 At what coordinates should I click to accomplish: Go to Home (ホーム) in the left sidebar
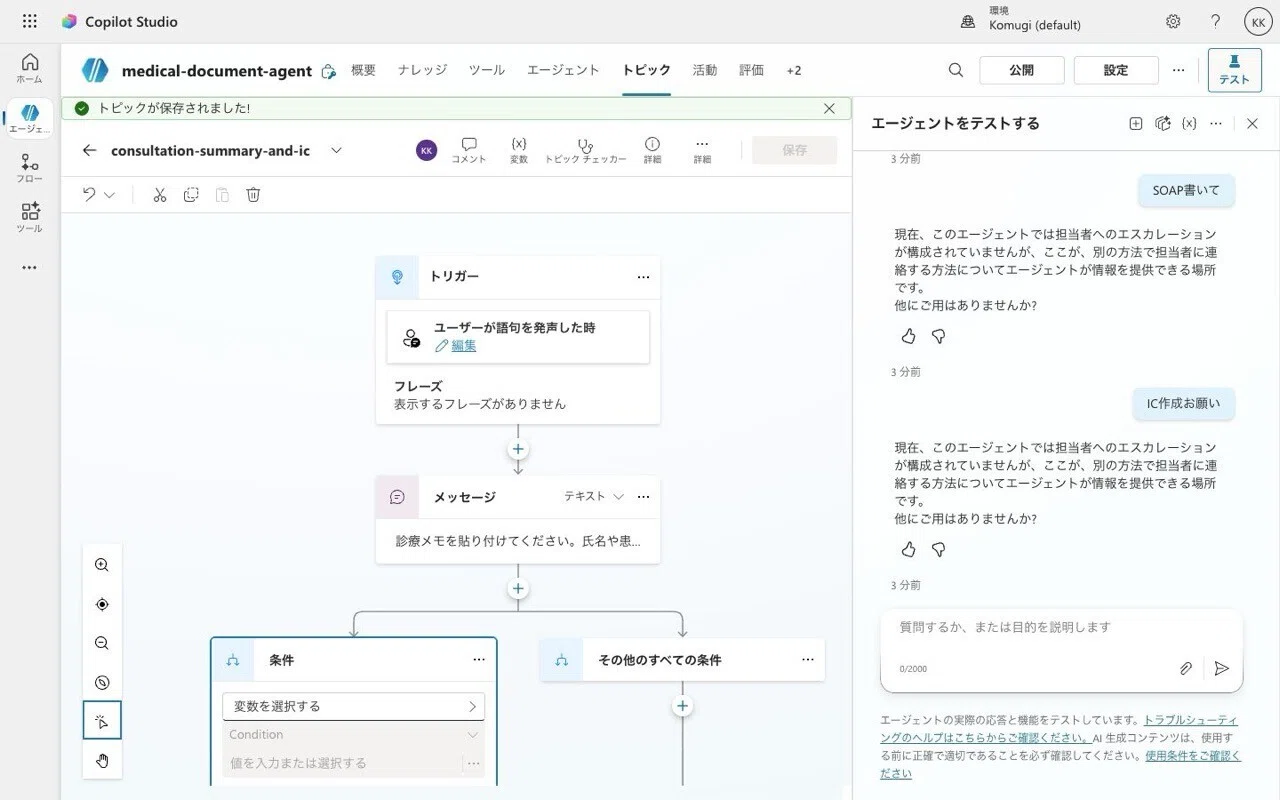coord(29,68)
